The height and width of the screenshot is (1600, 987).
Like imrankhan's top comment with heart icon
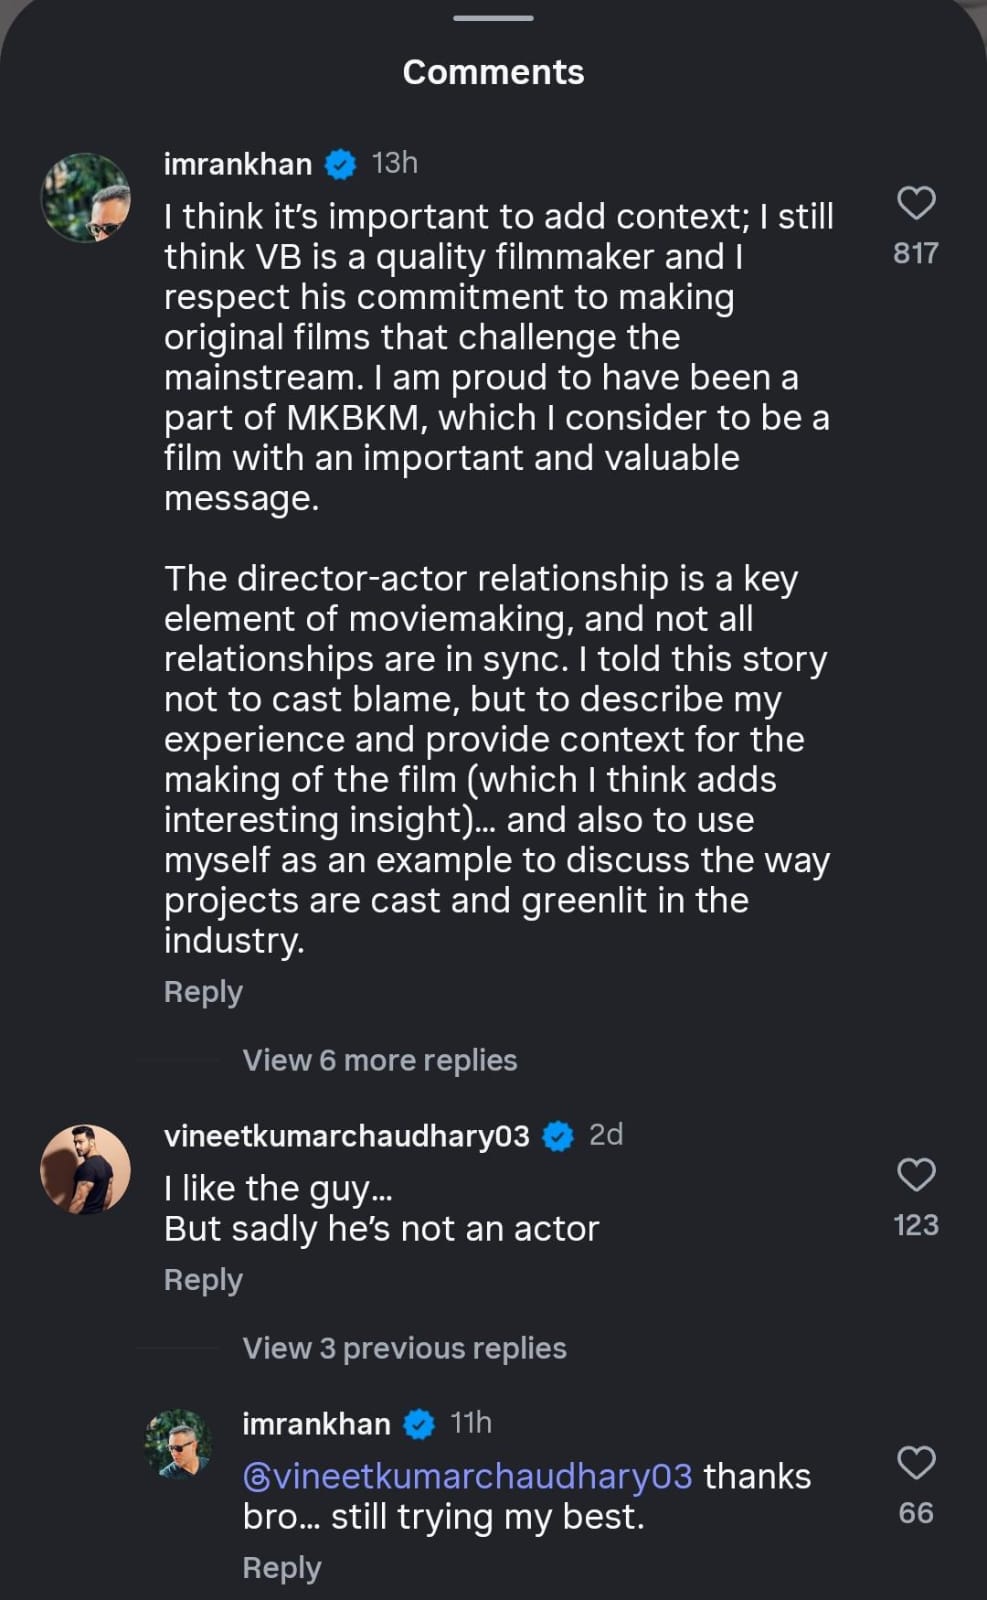click(916, 203)
